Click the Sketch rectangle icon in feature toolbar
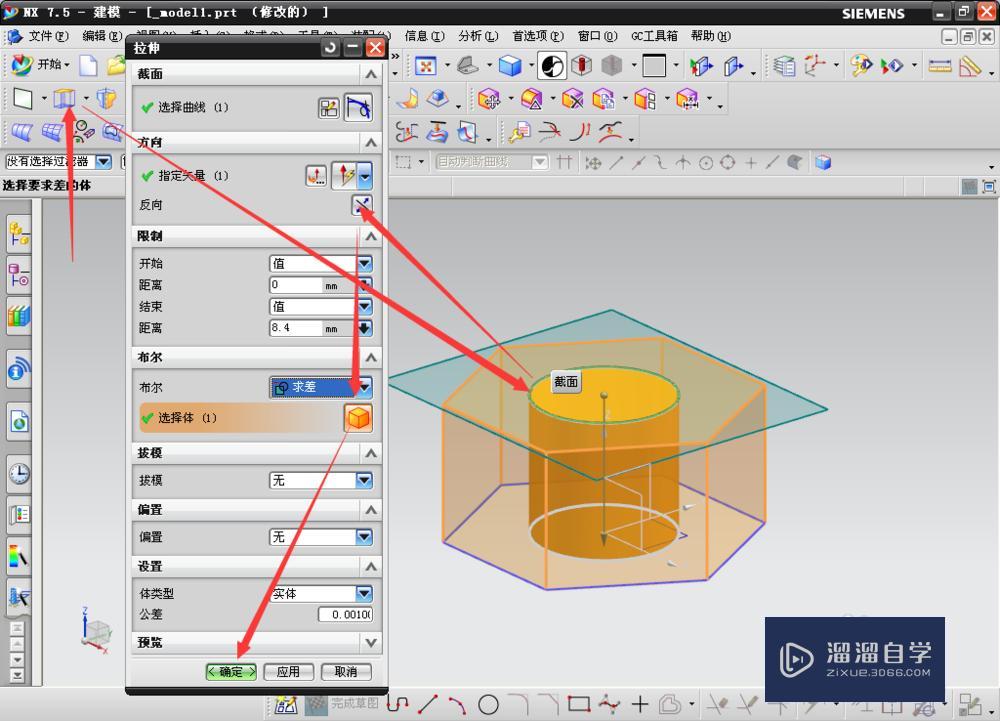1000x721 pixels. 22,99
